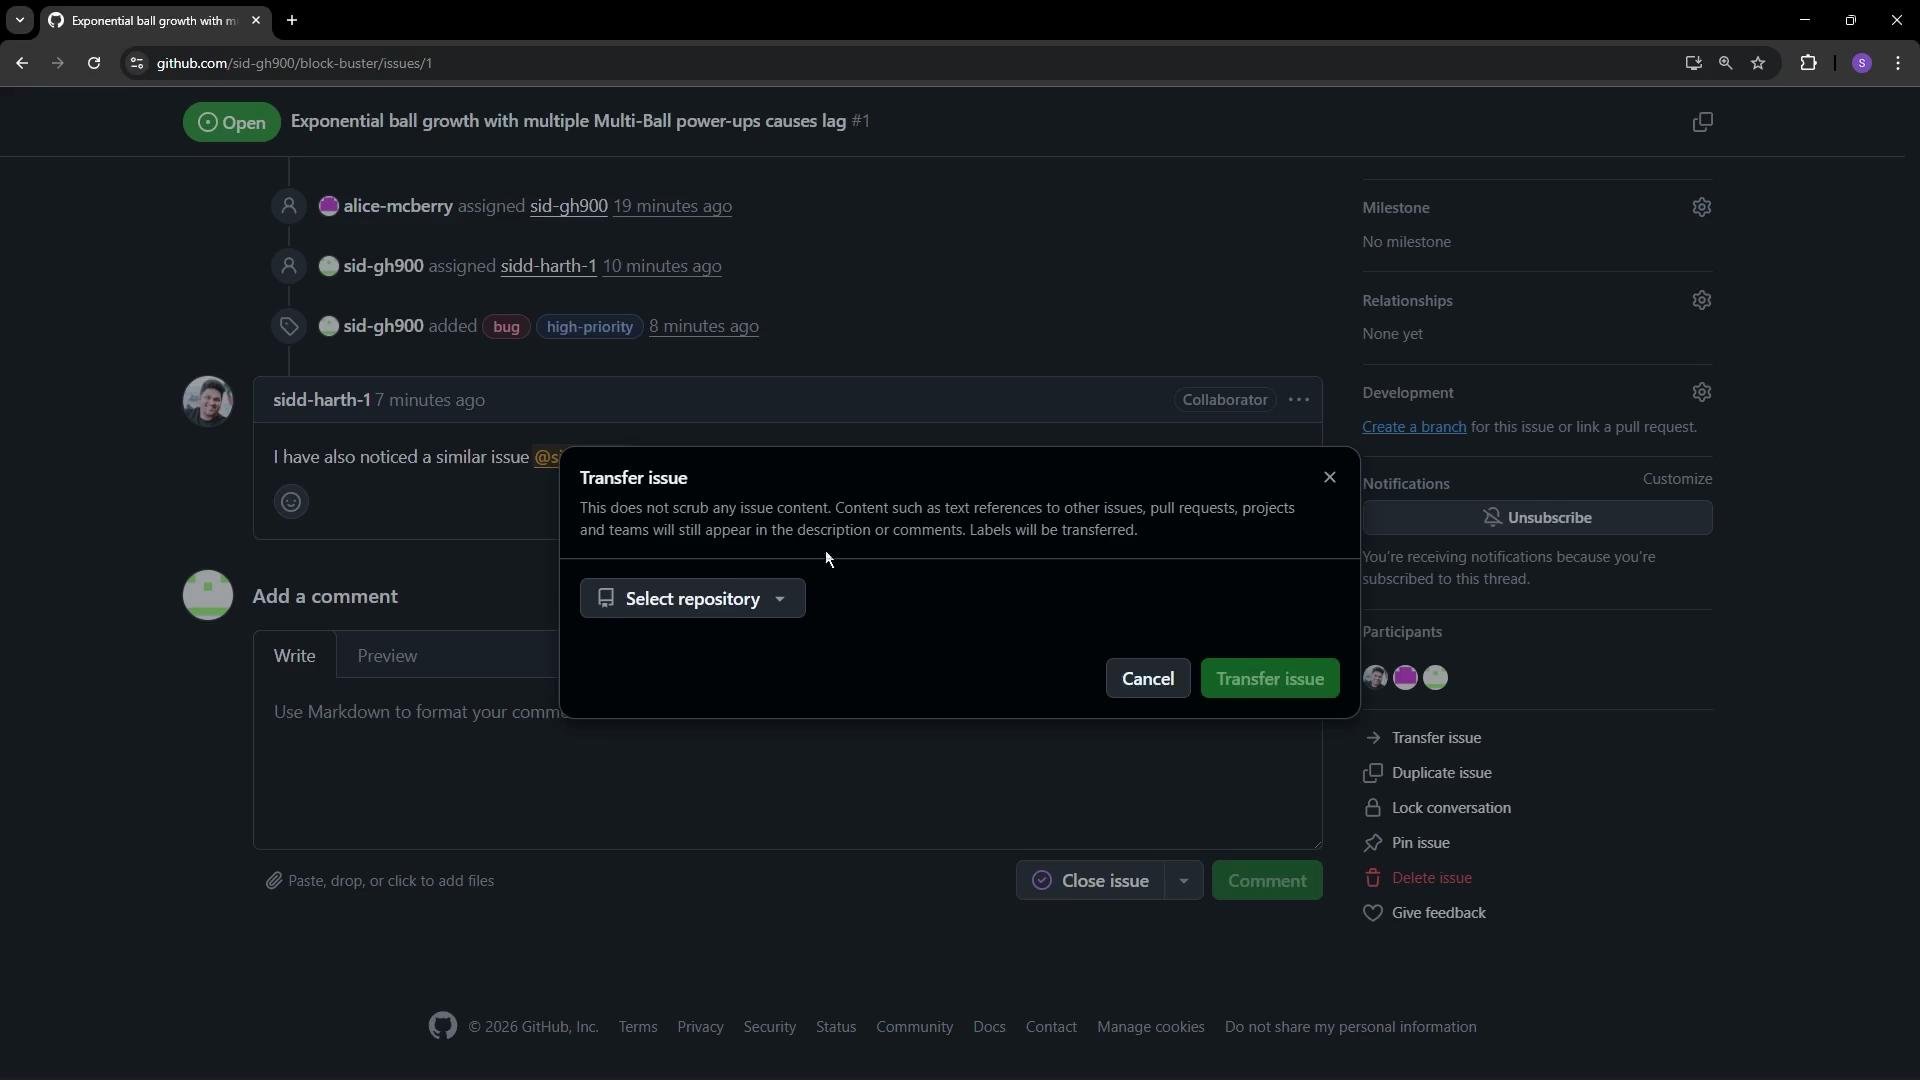Expand Close issue options dropdown arrow
The width and height of the screenshot is (1920, 1080).
[1183, 881]
